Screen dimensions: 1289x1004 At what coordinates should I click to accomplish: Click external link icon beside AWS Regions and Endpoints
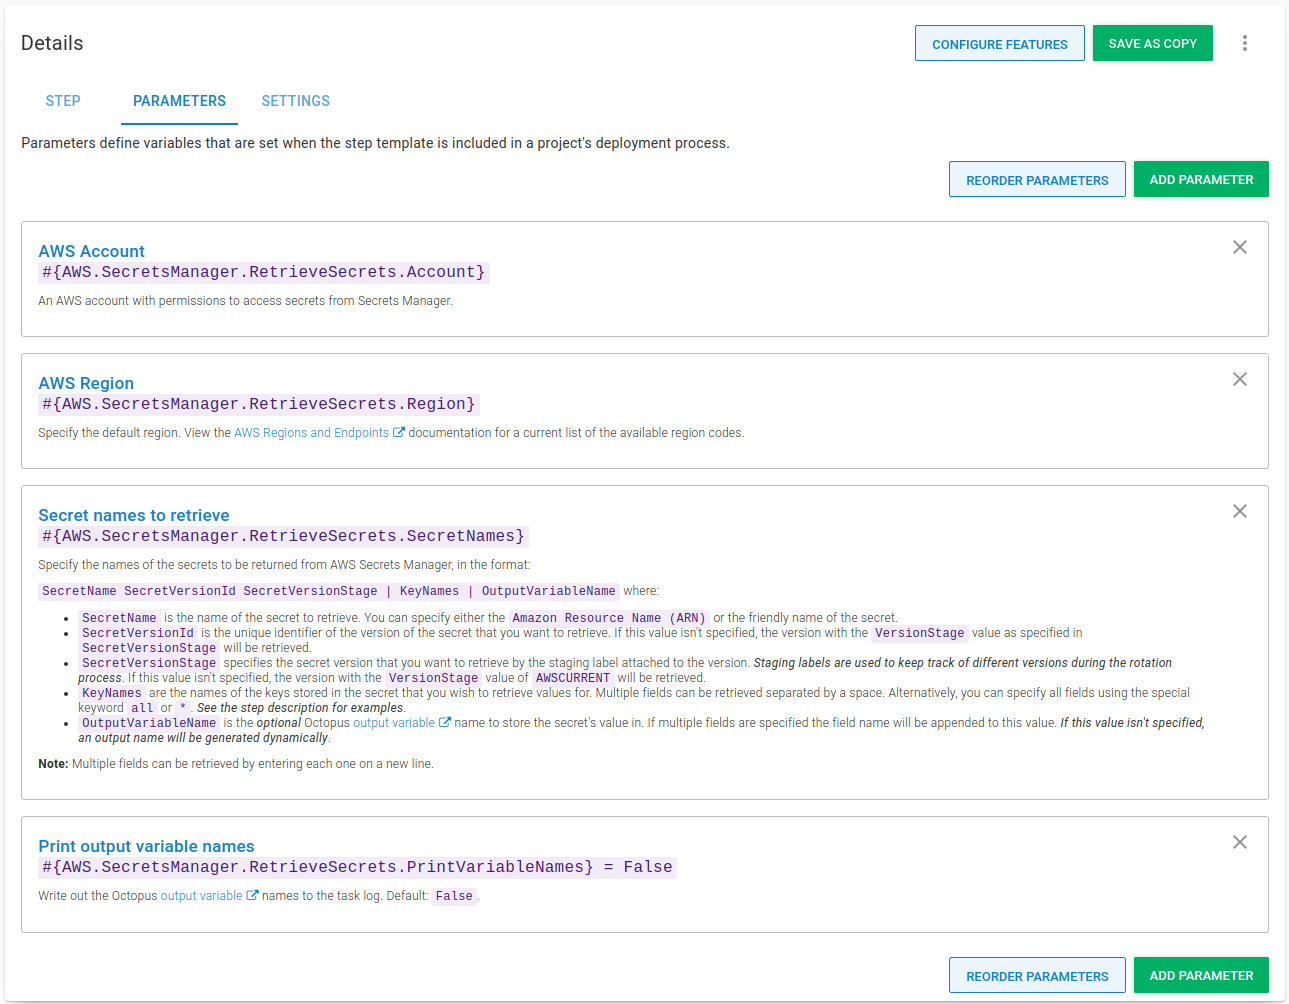tap(399, 433)
